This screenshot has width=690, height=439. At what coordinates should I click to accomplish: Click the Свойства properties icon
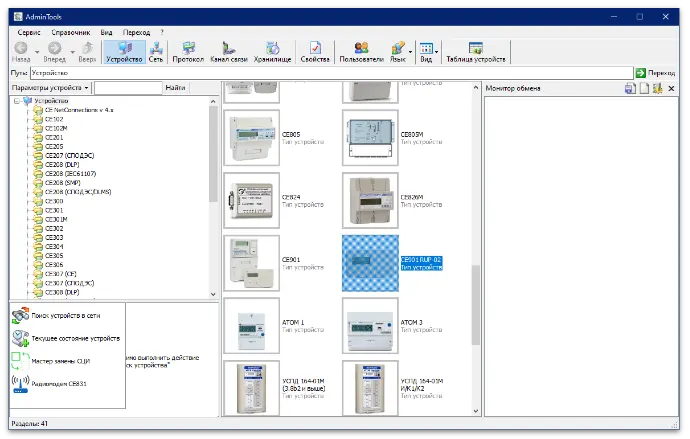[314, 51]
